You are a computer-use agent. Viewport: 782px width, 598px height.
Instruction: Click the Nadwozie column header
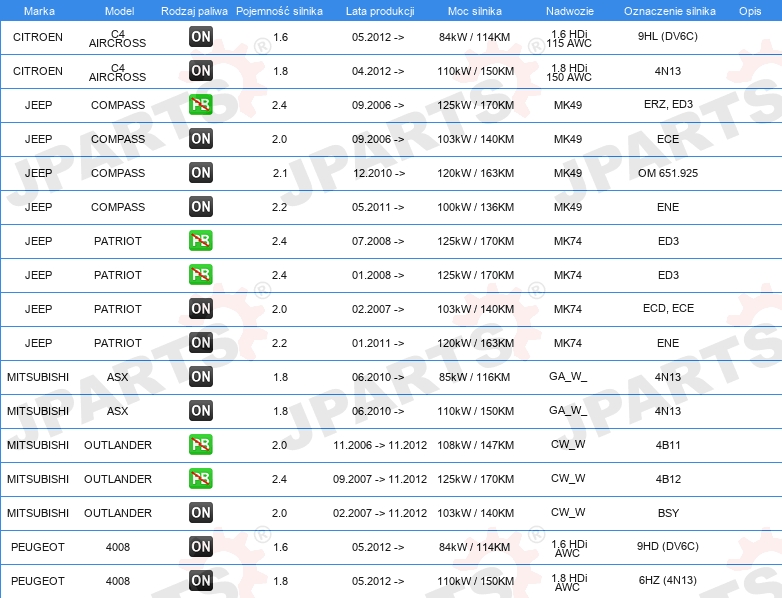click(570, 11)
